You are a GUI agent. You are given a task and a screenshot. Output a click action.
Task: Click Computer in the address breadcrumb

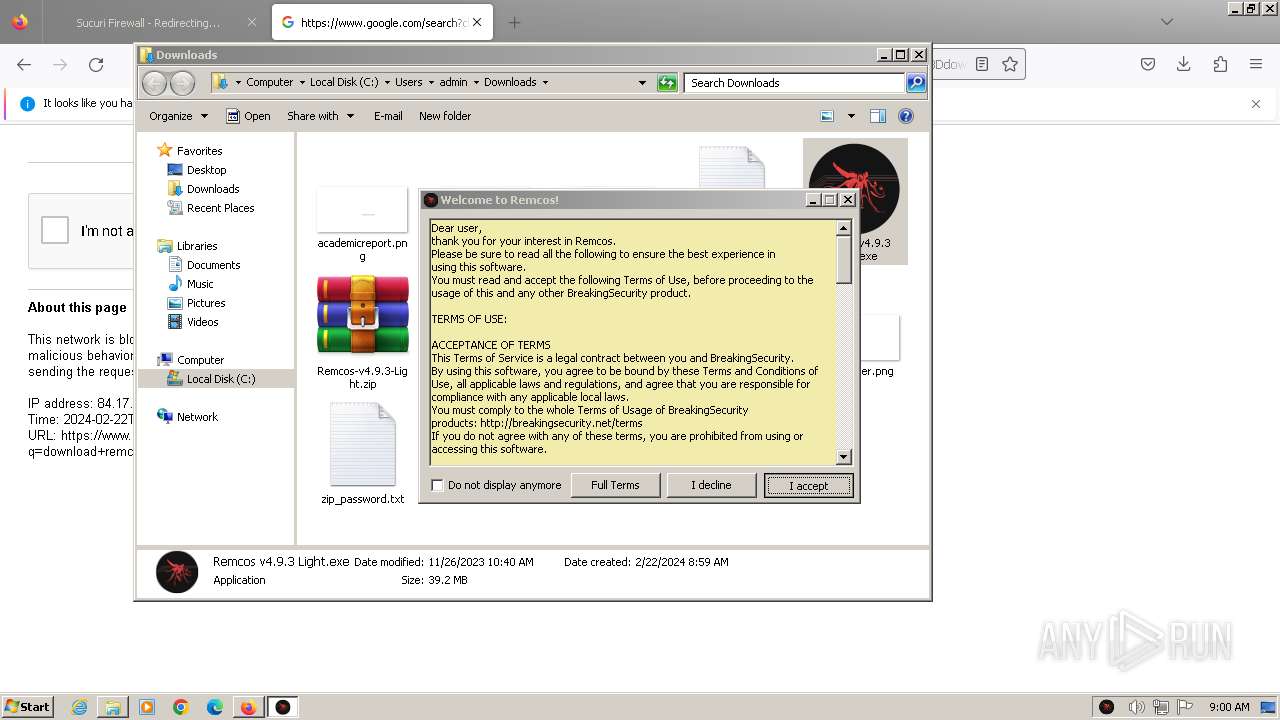269,82
